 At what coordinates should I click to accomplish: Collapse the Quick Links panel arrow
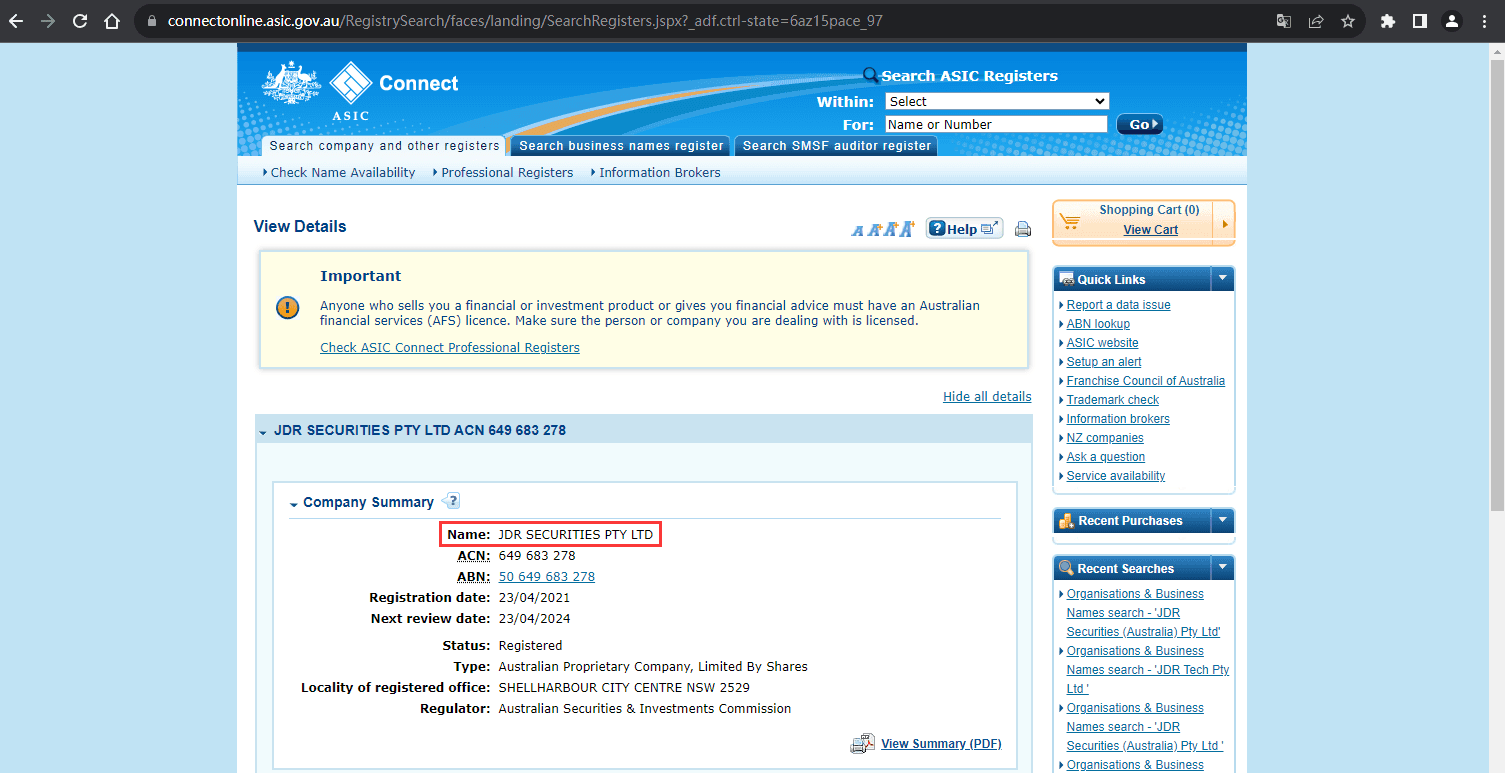1222,279
